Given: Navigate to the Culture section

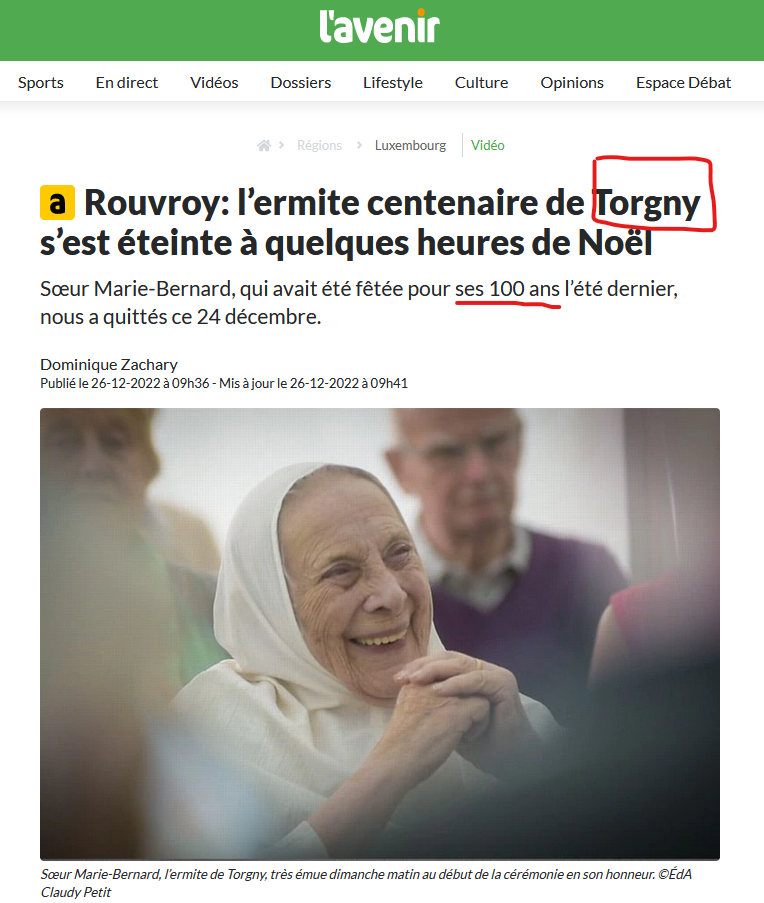Looking at the screenshot, I should pyautogui.click(x=481, y=82).
